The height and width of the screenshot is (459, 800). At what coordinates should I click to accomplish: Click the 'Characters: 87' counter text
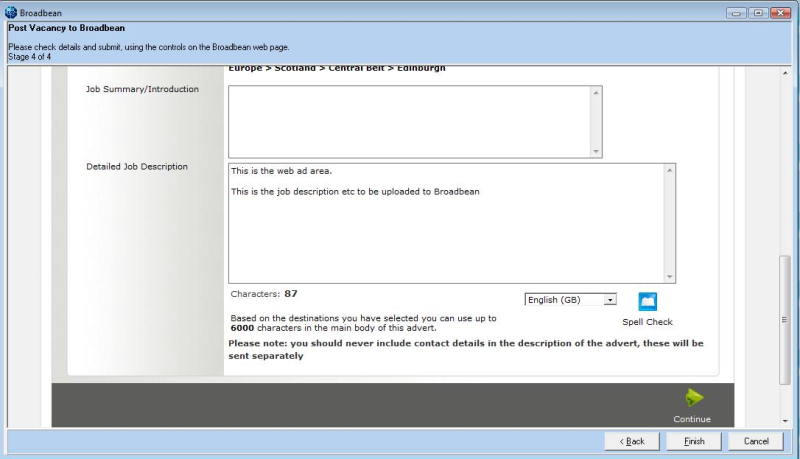click(x=264, y=294)
